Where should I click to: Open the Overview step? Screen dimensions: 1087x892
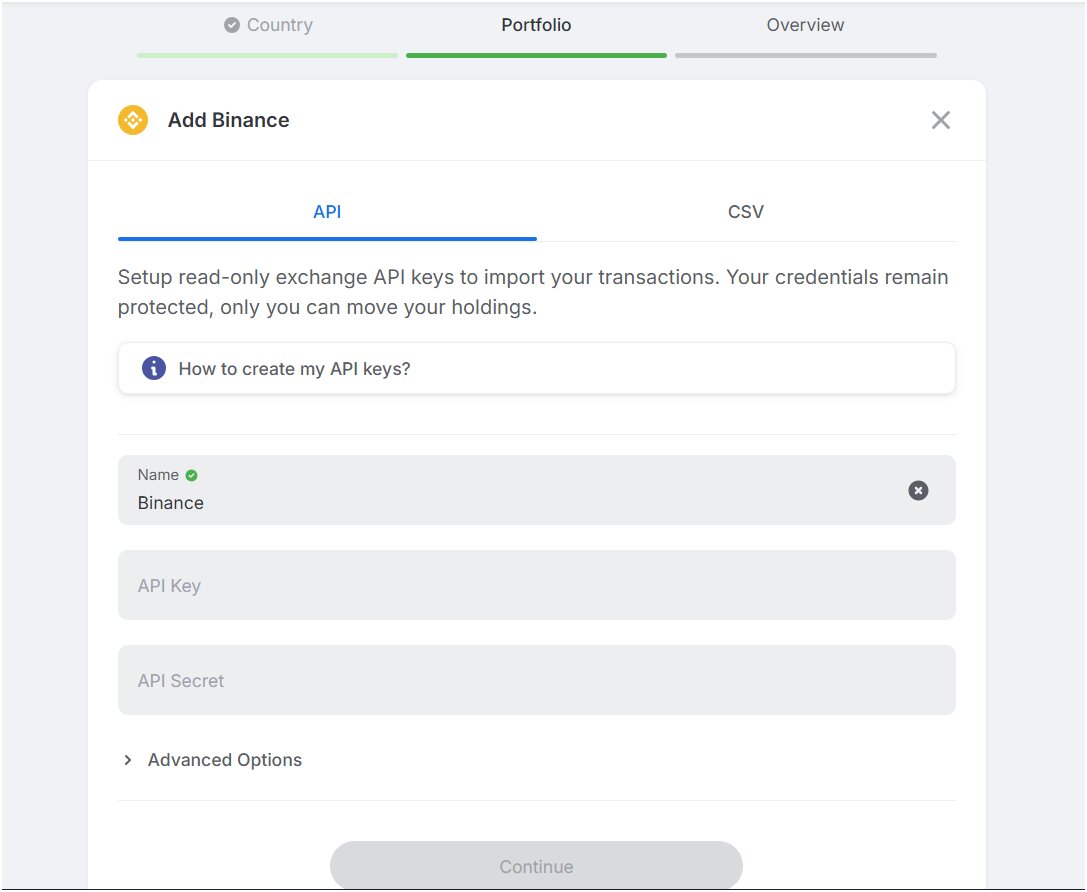coord(805,25)
